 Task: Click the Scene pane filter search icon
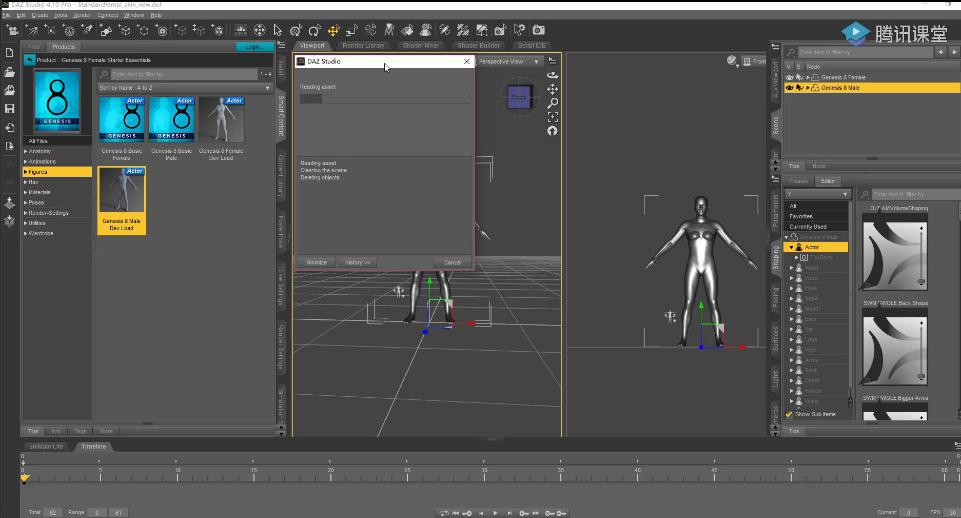click(x=791, y=52)
